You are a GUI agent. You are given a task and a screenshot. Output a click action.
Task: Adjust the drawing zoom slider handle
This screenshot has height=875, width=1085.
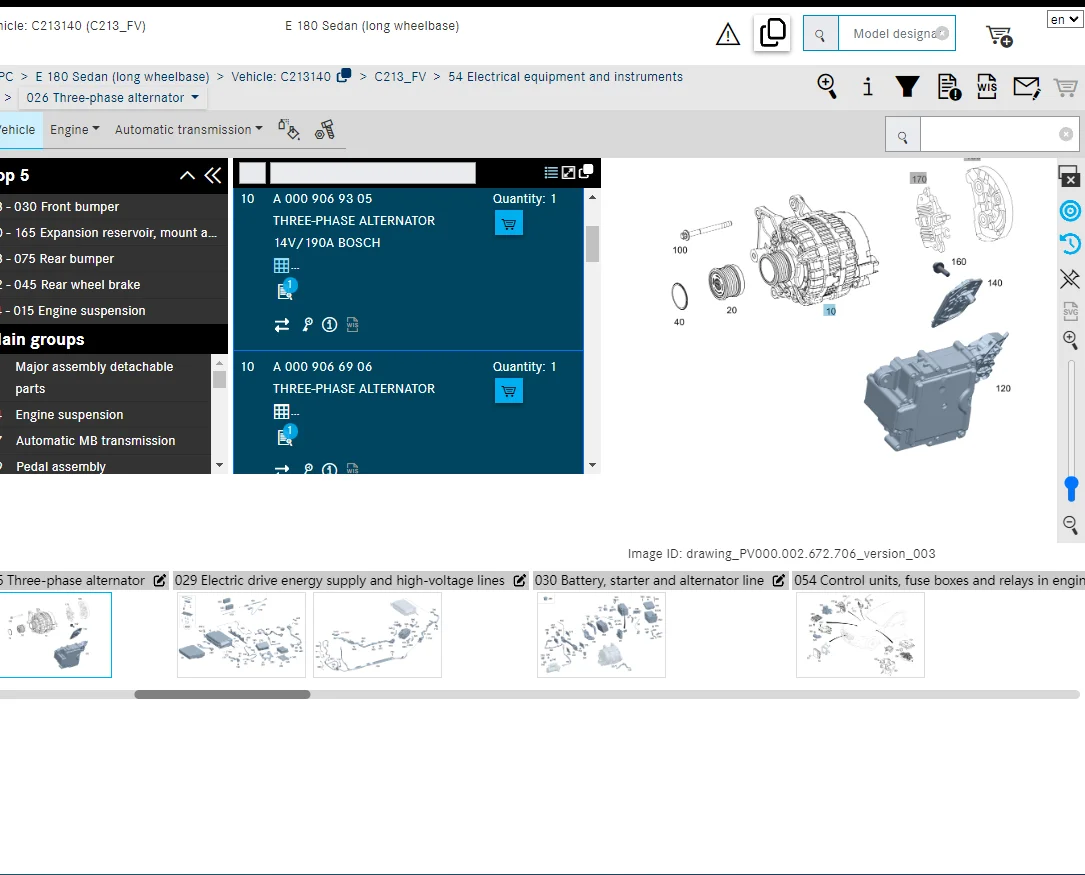[1070, 488]
